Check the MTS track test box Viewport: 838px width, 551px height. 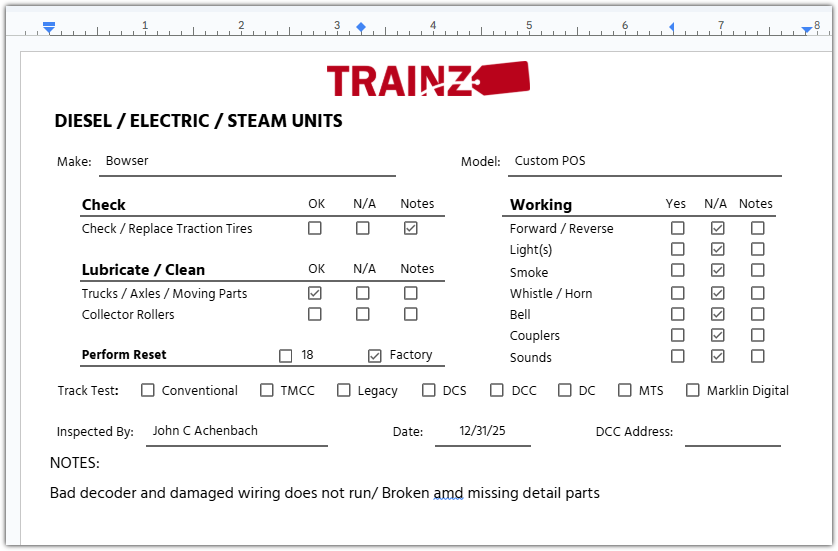(x=625, y=390)
